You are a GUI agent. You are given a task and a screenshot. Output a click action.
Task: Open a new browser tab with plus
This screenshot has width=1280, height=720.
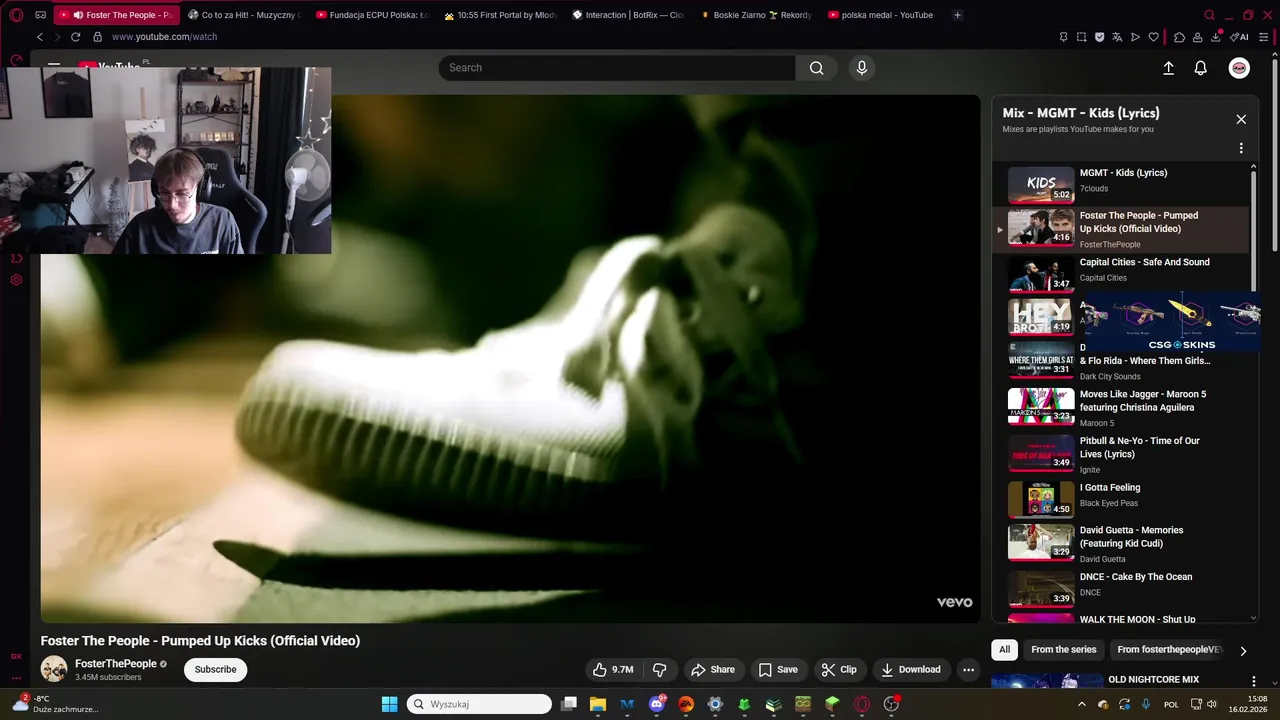pos(957,15)
